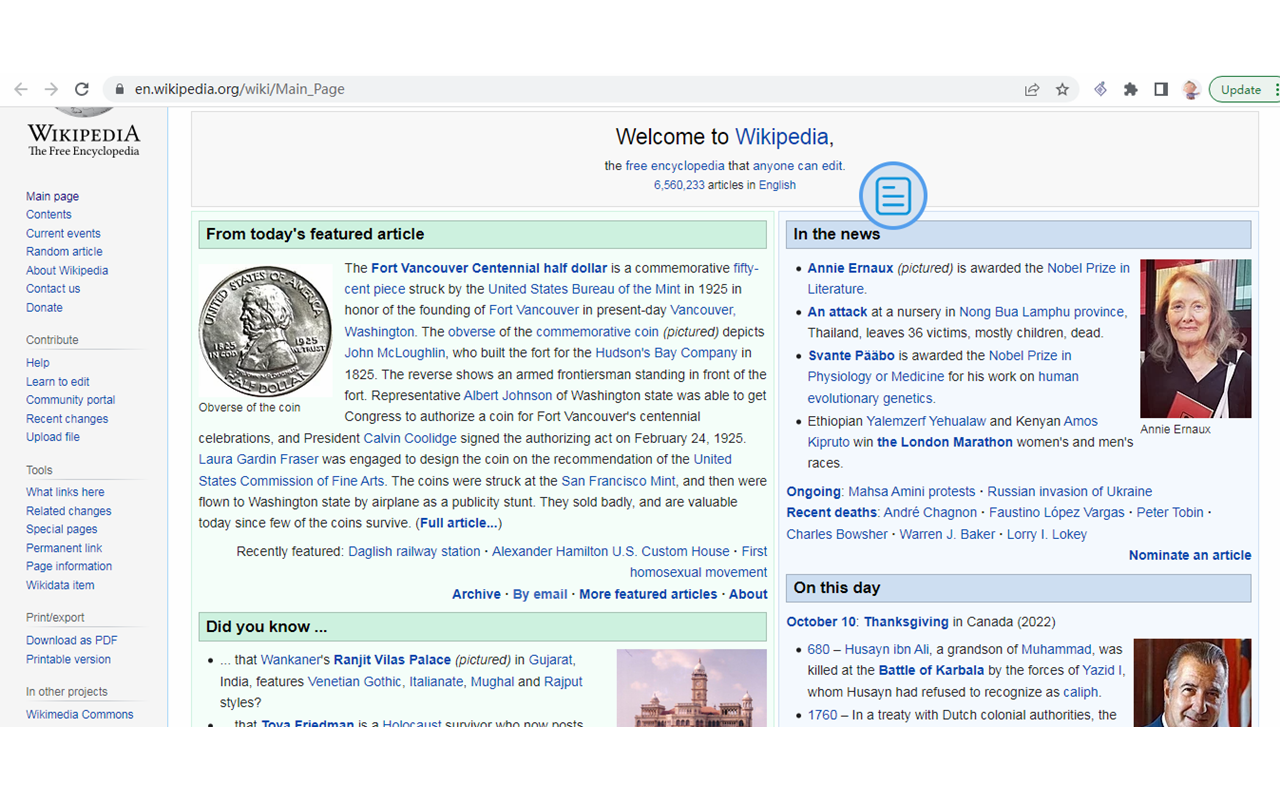Viewport: 1280px width, 800px height.
Task: Open What links here tool
Action: [x=65, y=492]
